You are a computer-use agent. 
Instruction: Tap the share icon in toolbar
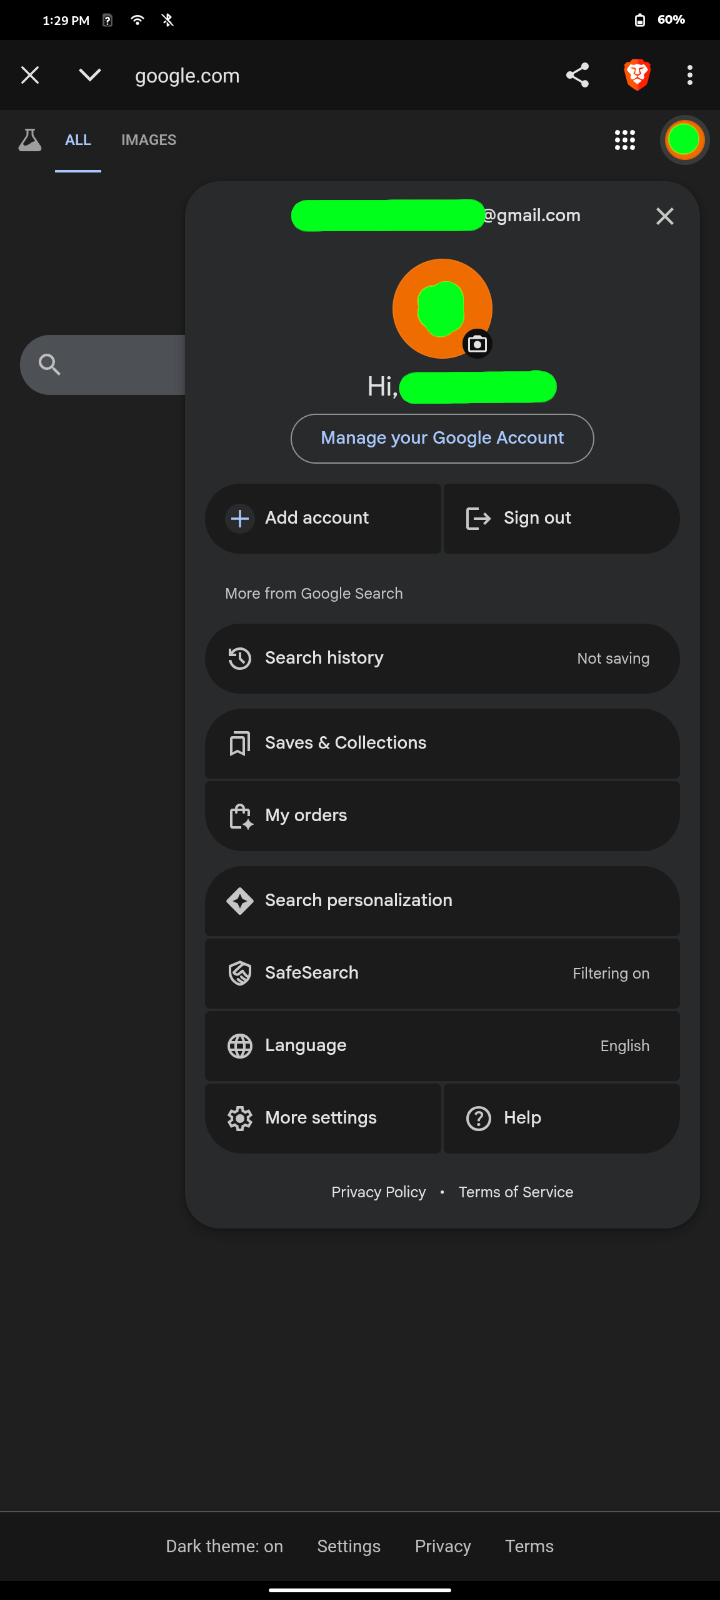pyautogui.click(x=577, y=75)
